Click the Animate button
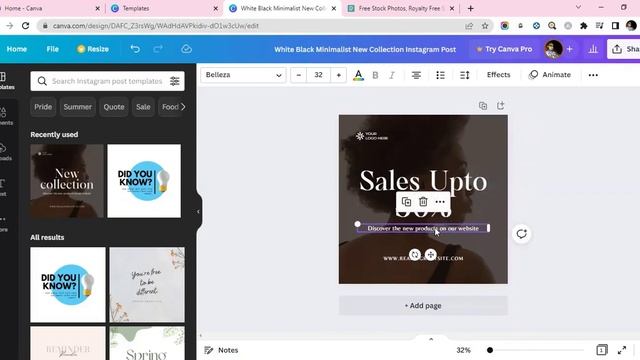Image resolution: width=640 pixels, height=360 pixels. pos(550,75)
